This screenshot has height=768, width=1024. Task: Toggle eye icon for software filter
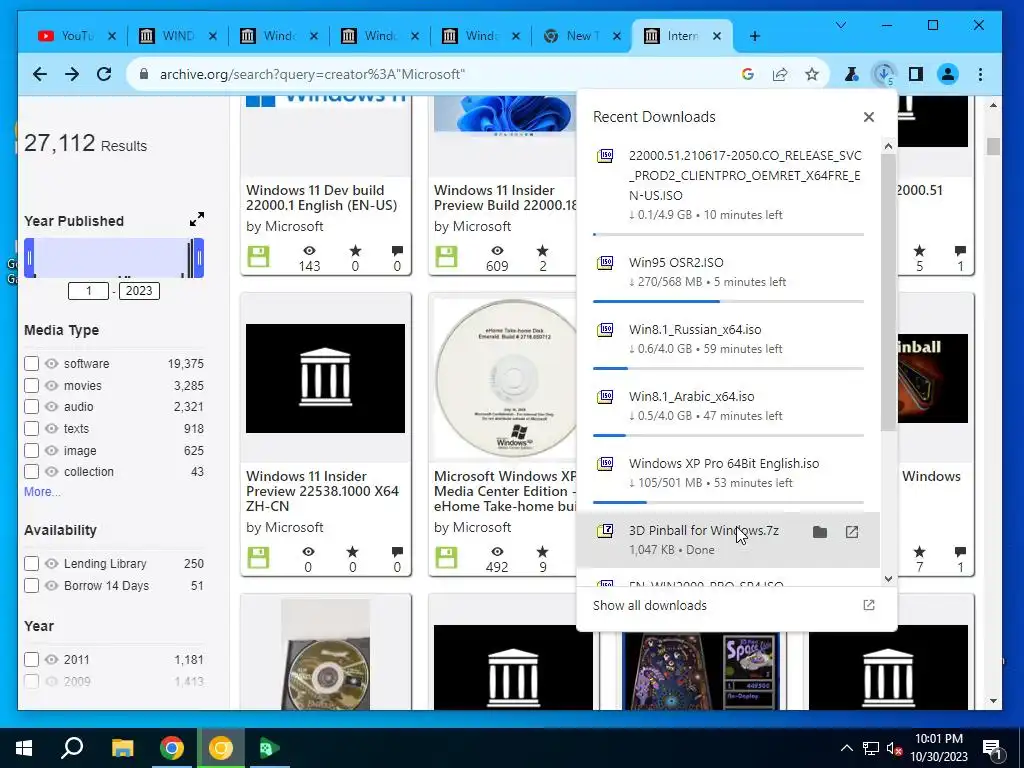(52, 363)
